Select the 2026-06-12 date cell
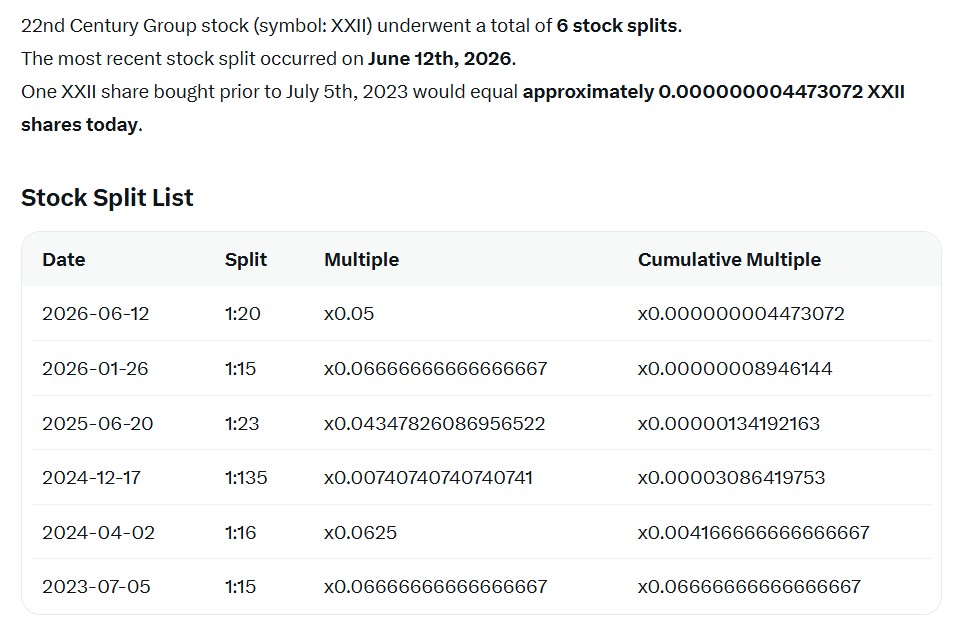Image resolution: width=955 pixels, height=625 pixels. click(x=96, y=314)
